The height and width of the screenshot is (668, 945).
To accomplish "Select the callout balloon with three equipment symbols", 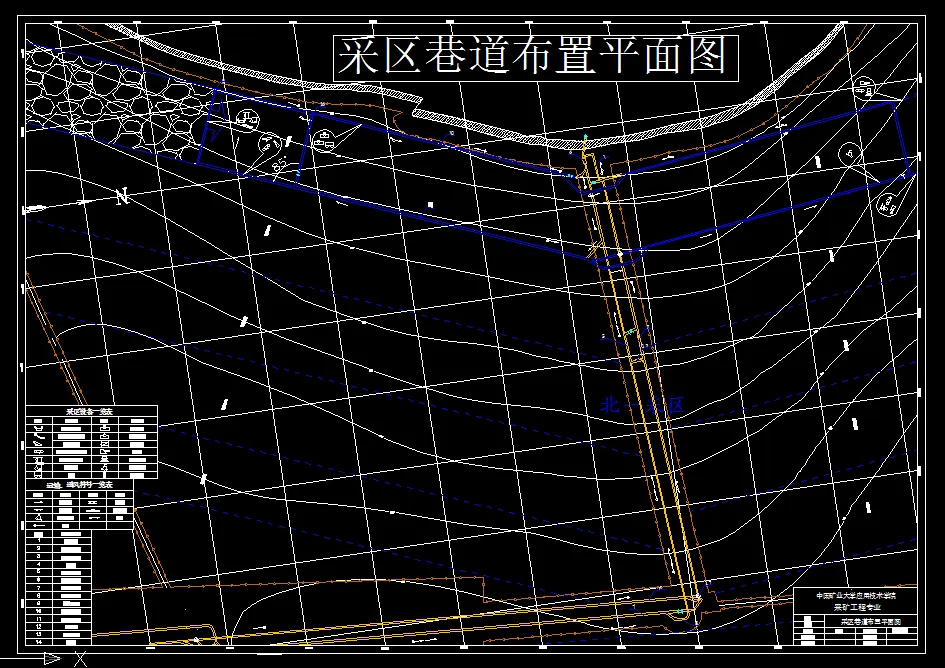I will coord(325,140).
